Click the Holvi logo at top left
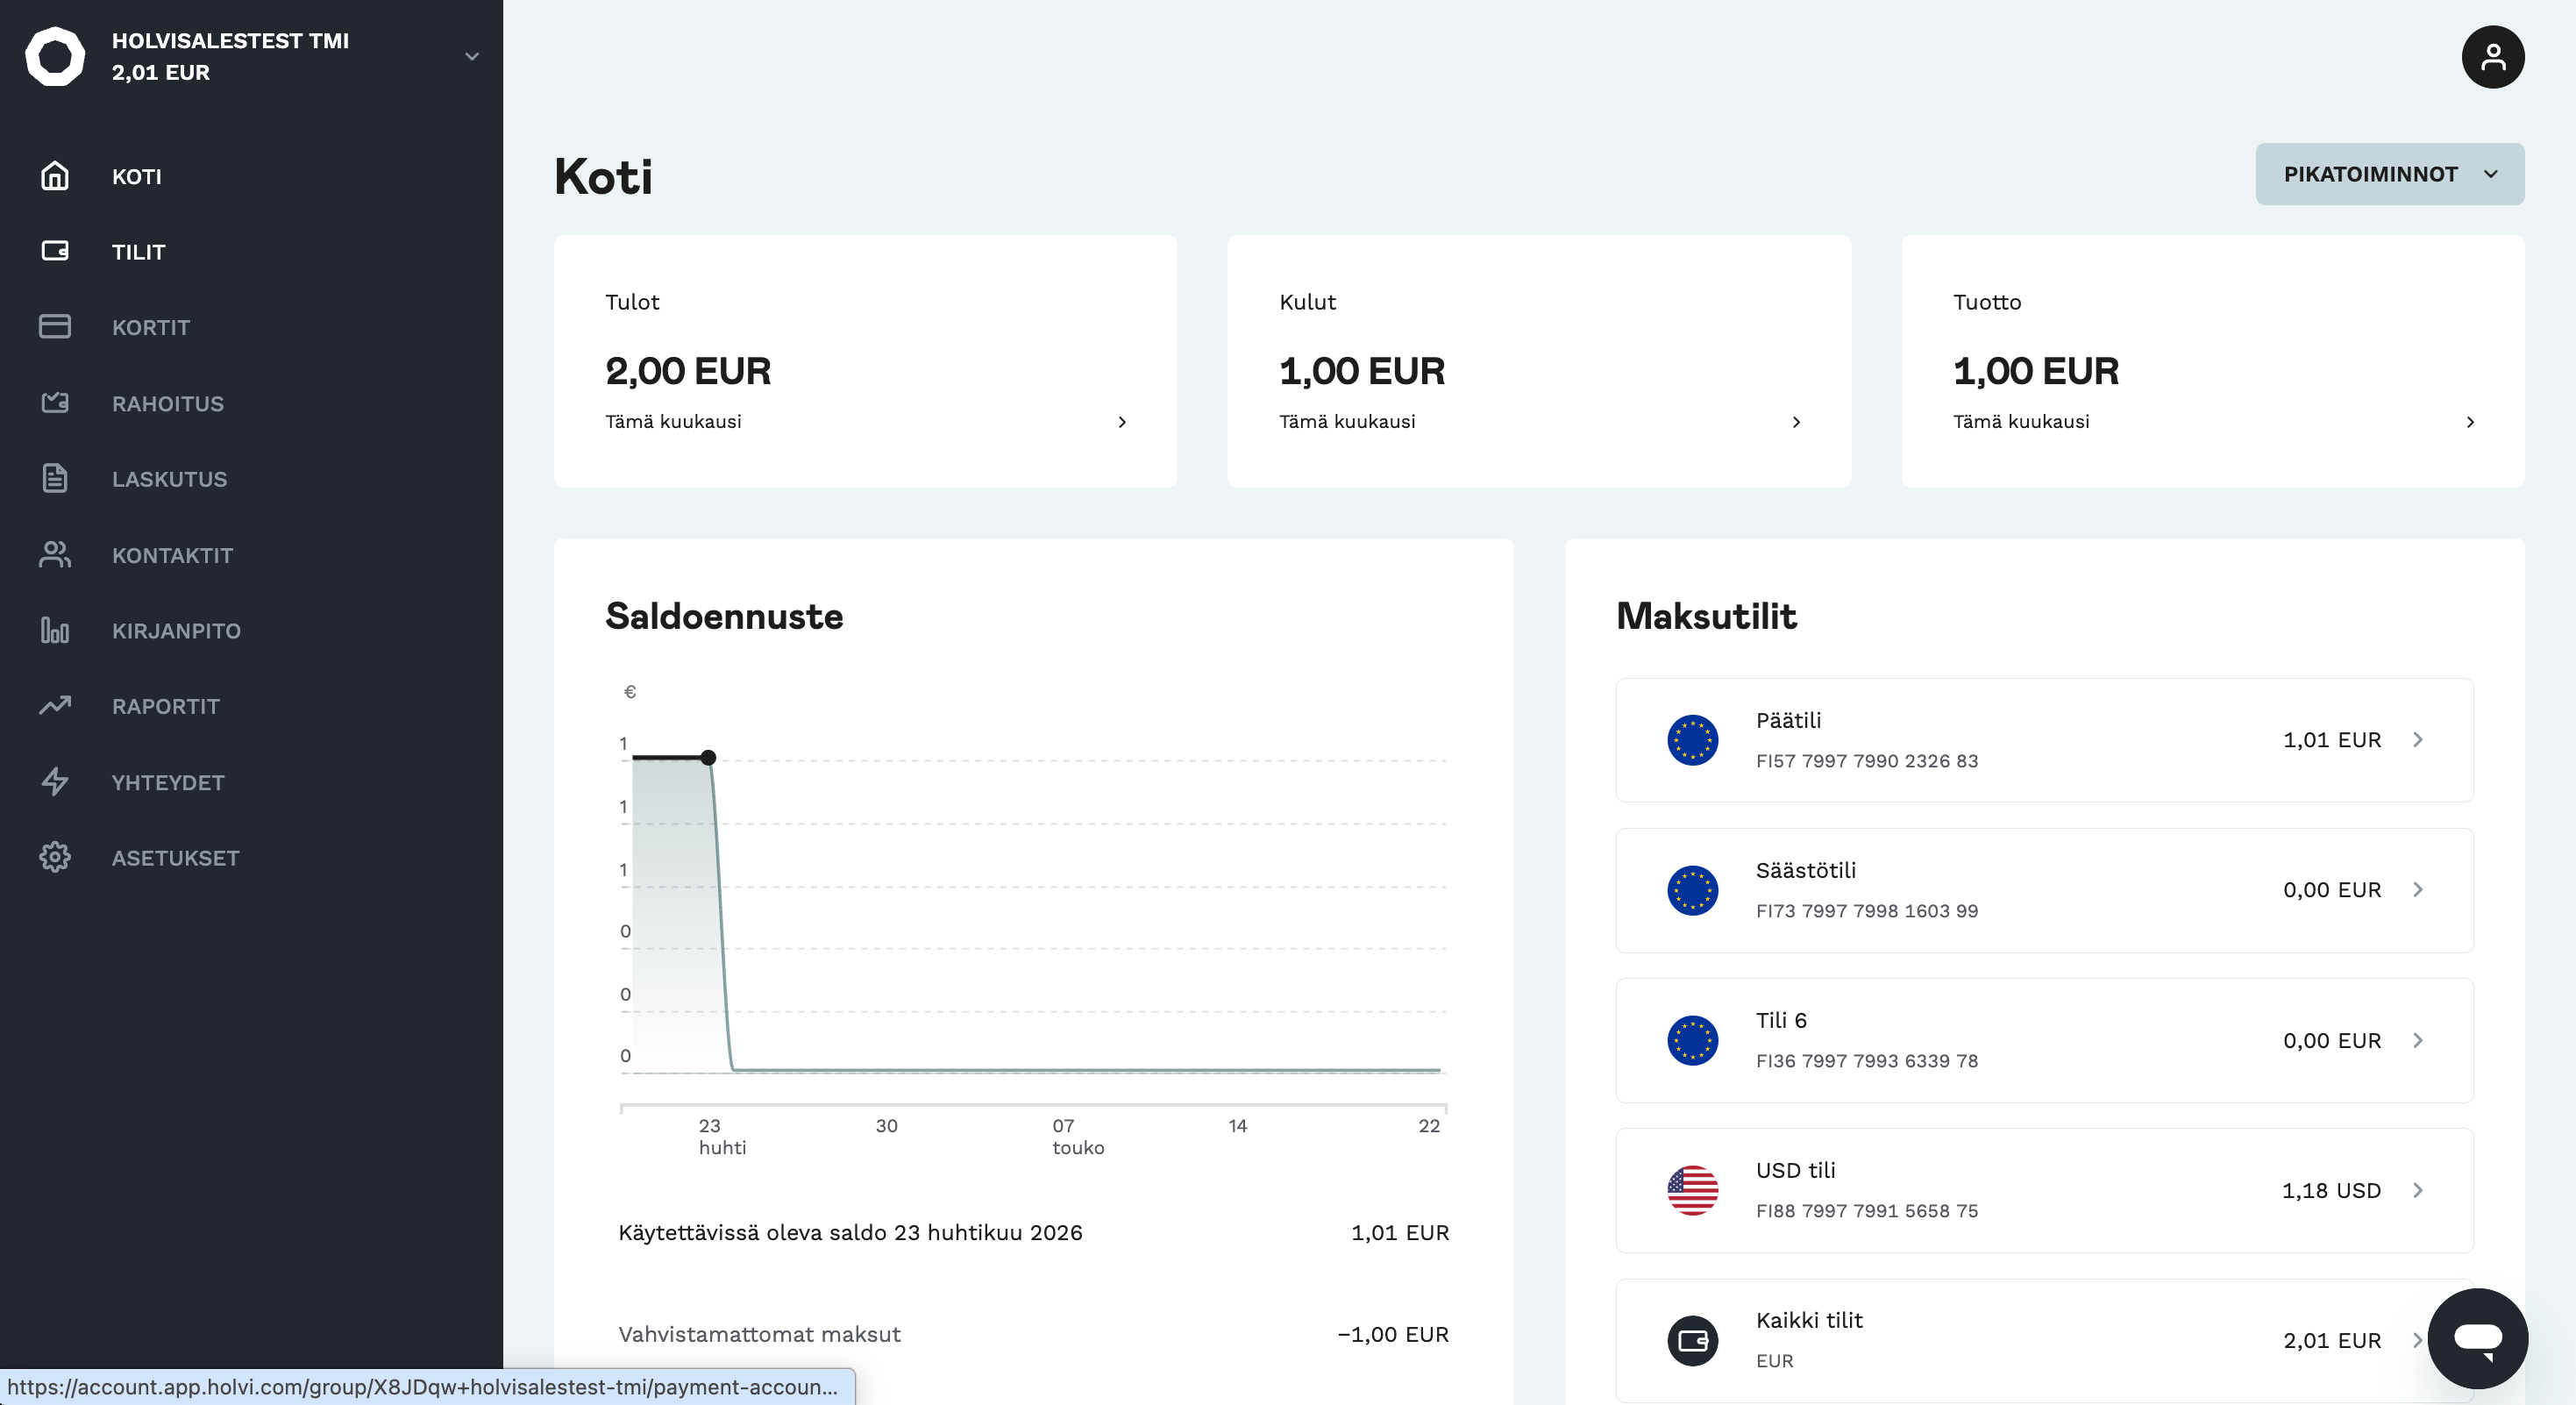The width and height of the screenshot is (2576, 1405). coord(55,57)
